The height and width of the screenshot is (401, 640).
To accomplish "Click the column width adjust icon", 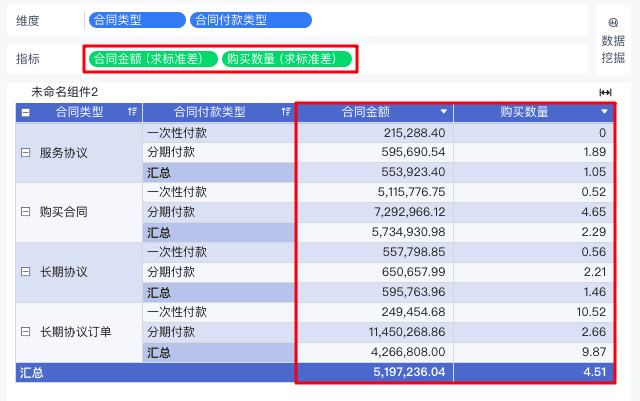I will click(605, 92).
